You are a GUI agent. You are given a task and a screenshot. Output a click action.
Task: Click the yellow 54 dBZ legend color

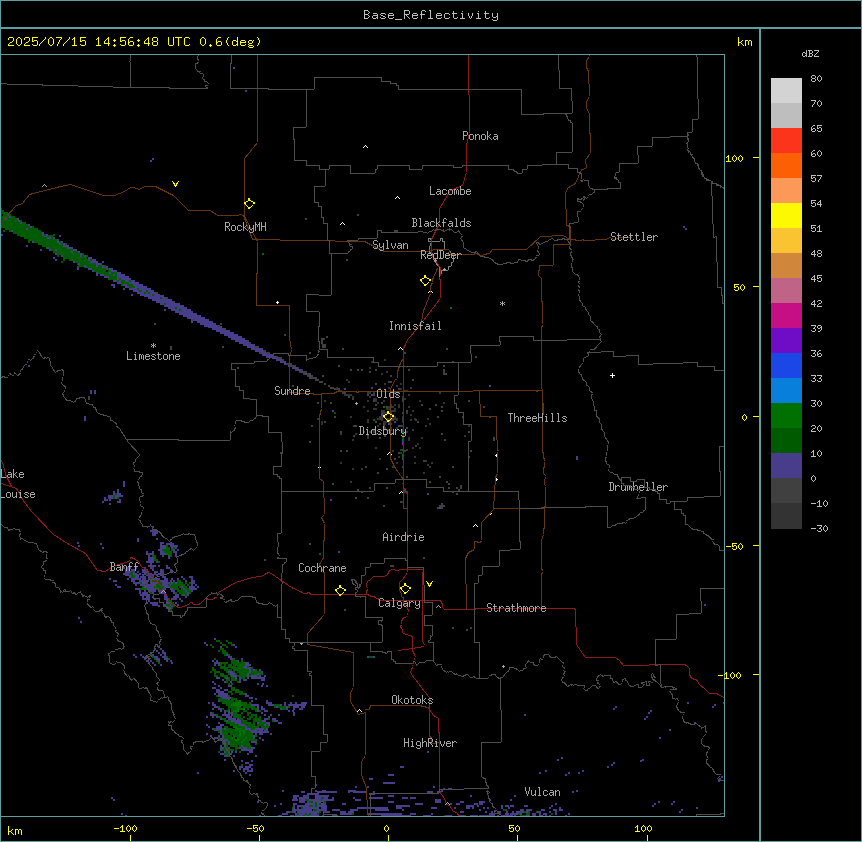(786, 215)
